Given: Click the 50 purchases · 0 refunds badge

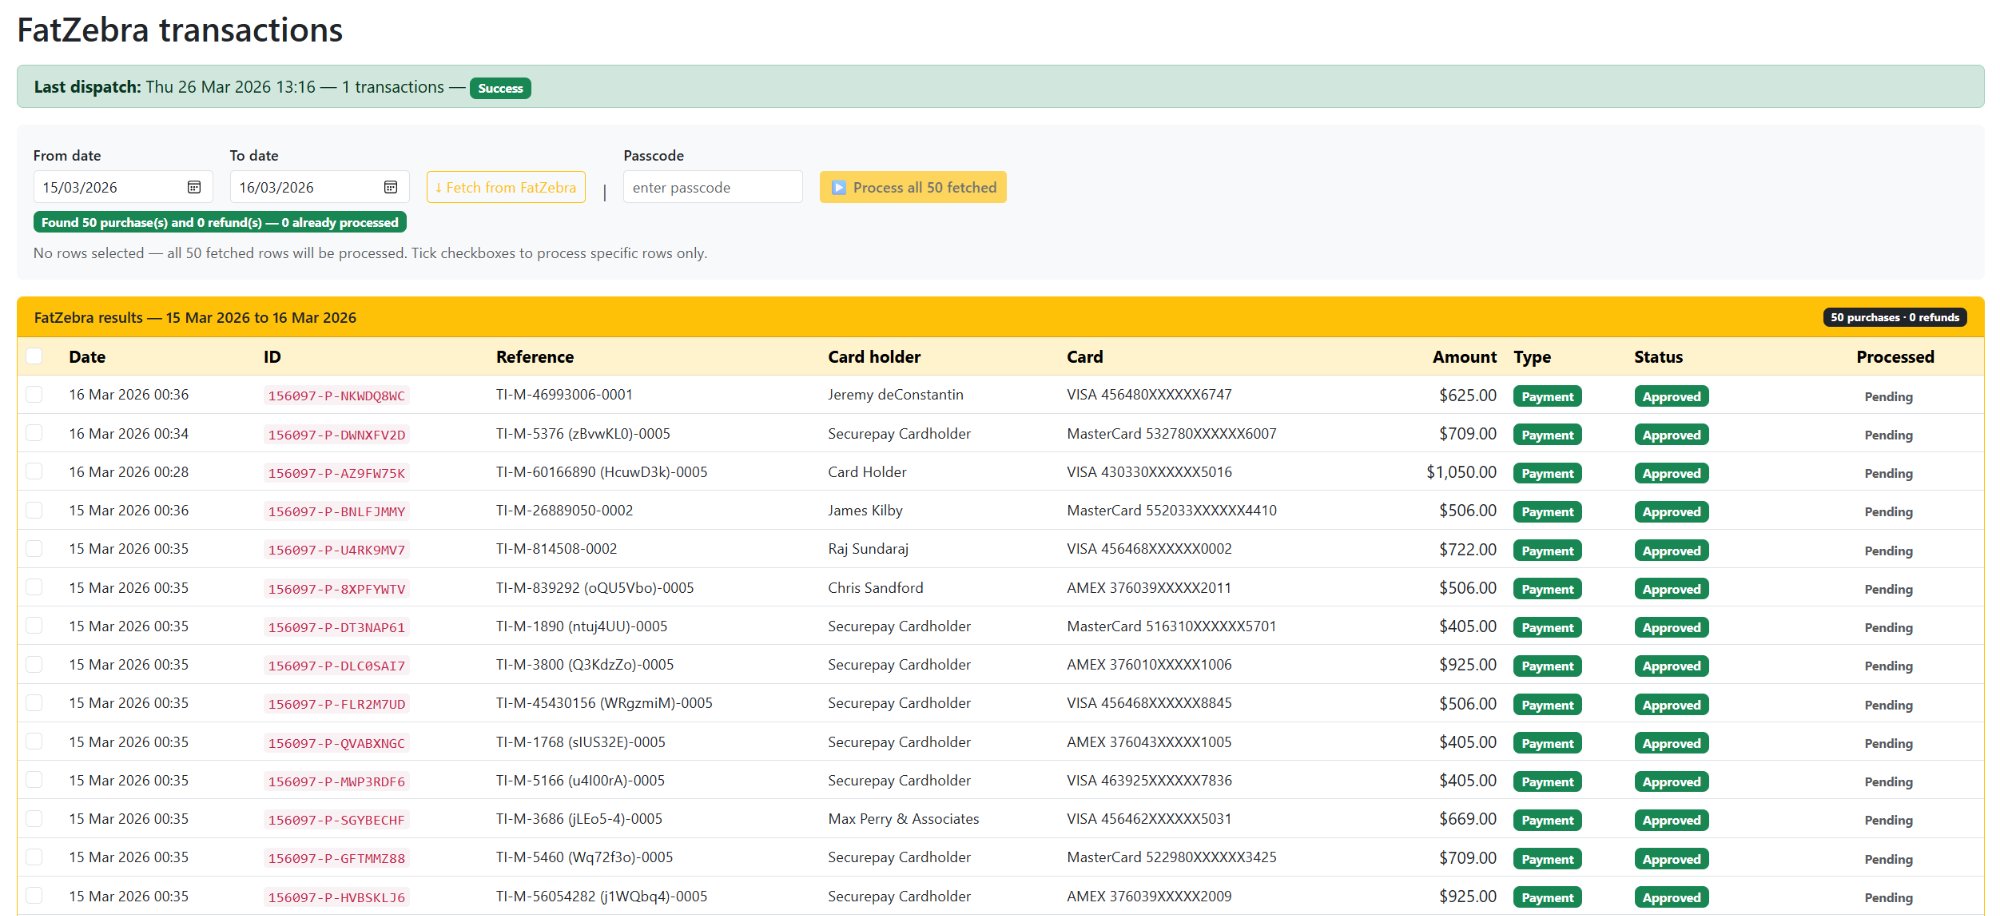Looking at the screenshot, I should pos(1894,317).
